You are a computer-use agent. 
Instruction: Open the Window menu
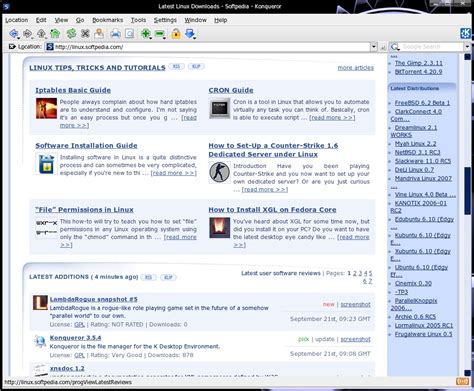point(196,20)
